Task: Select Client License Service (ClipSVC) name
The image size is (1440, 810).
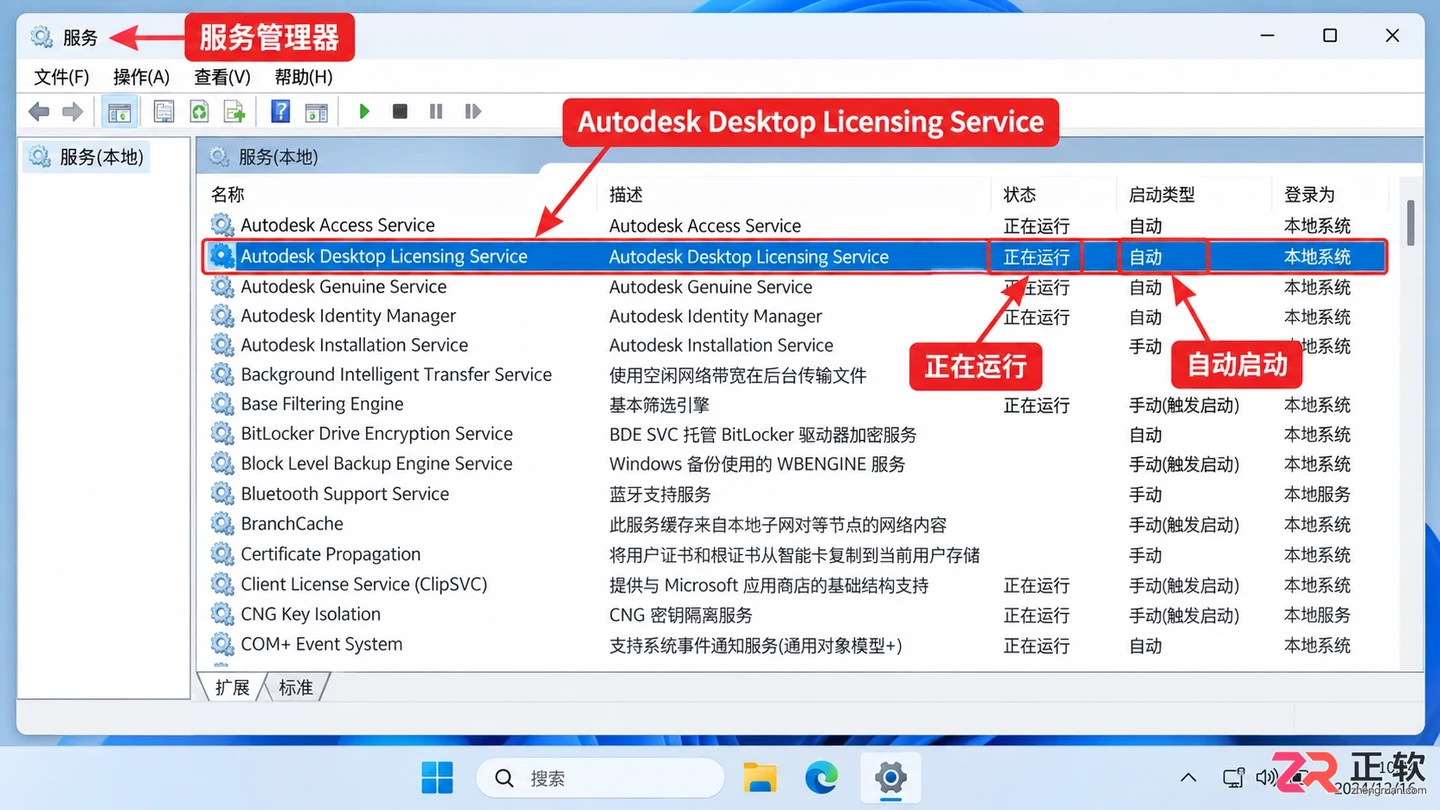Action: [364, 584]
